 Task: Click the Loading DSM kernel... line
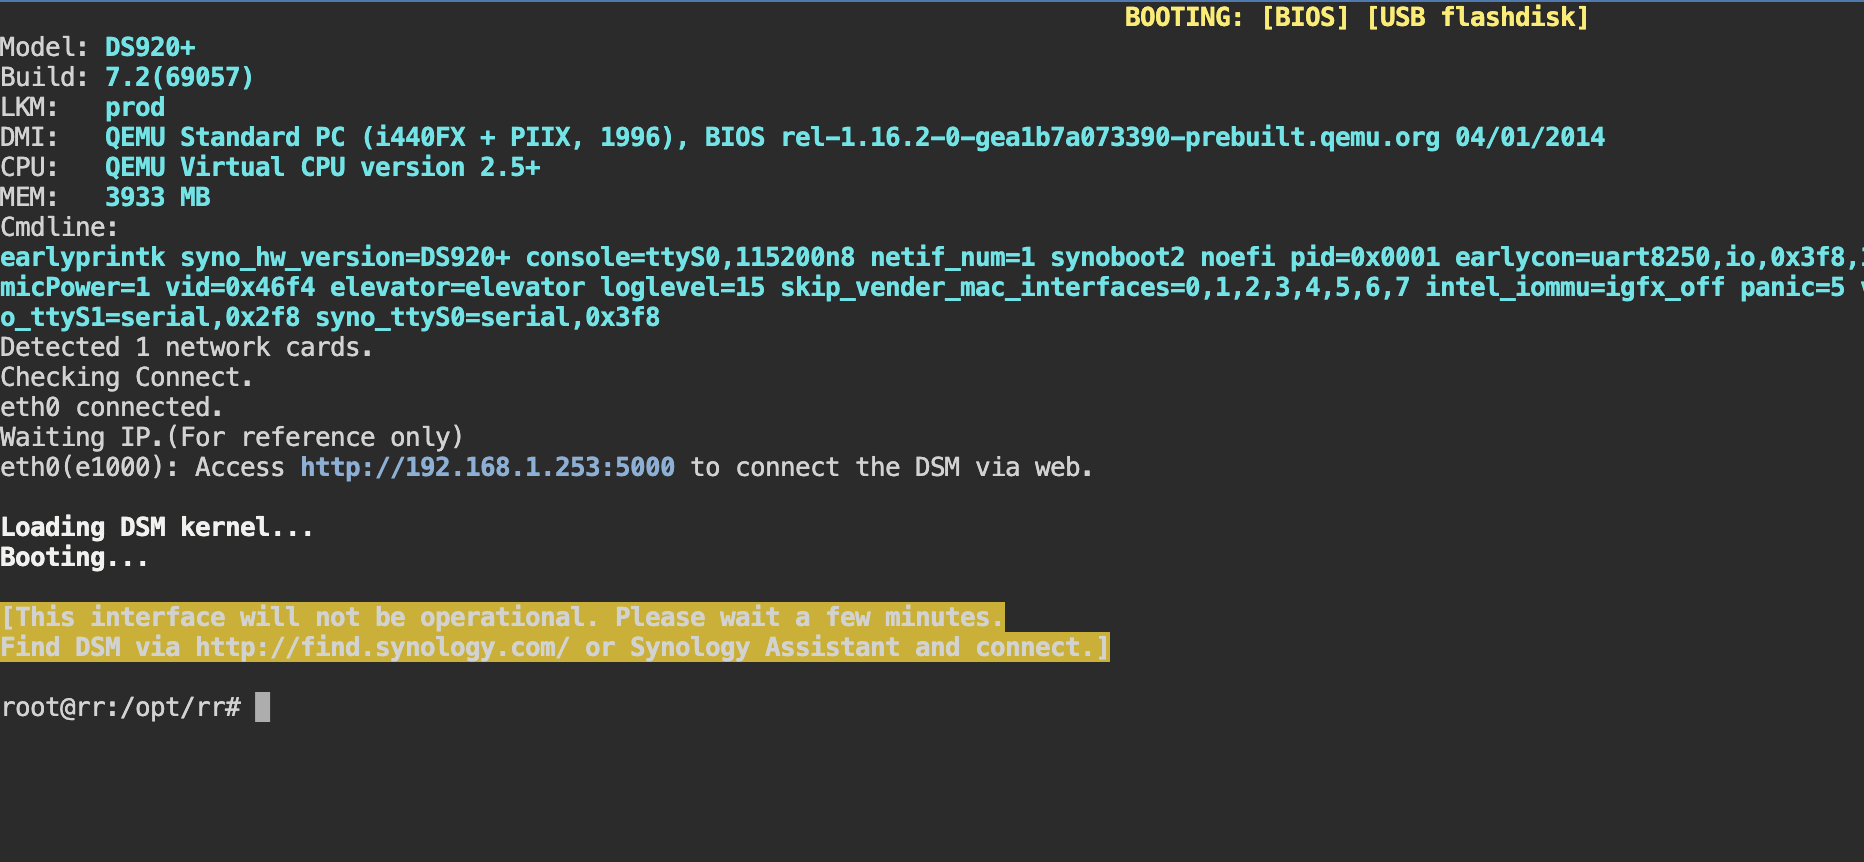157,527
